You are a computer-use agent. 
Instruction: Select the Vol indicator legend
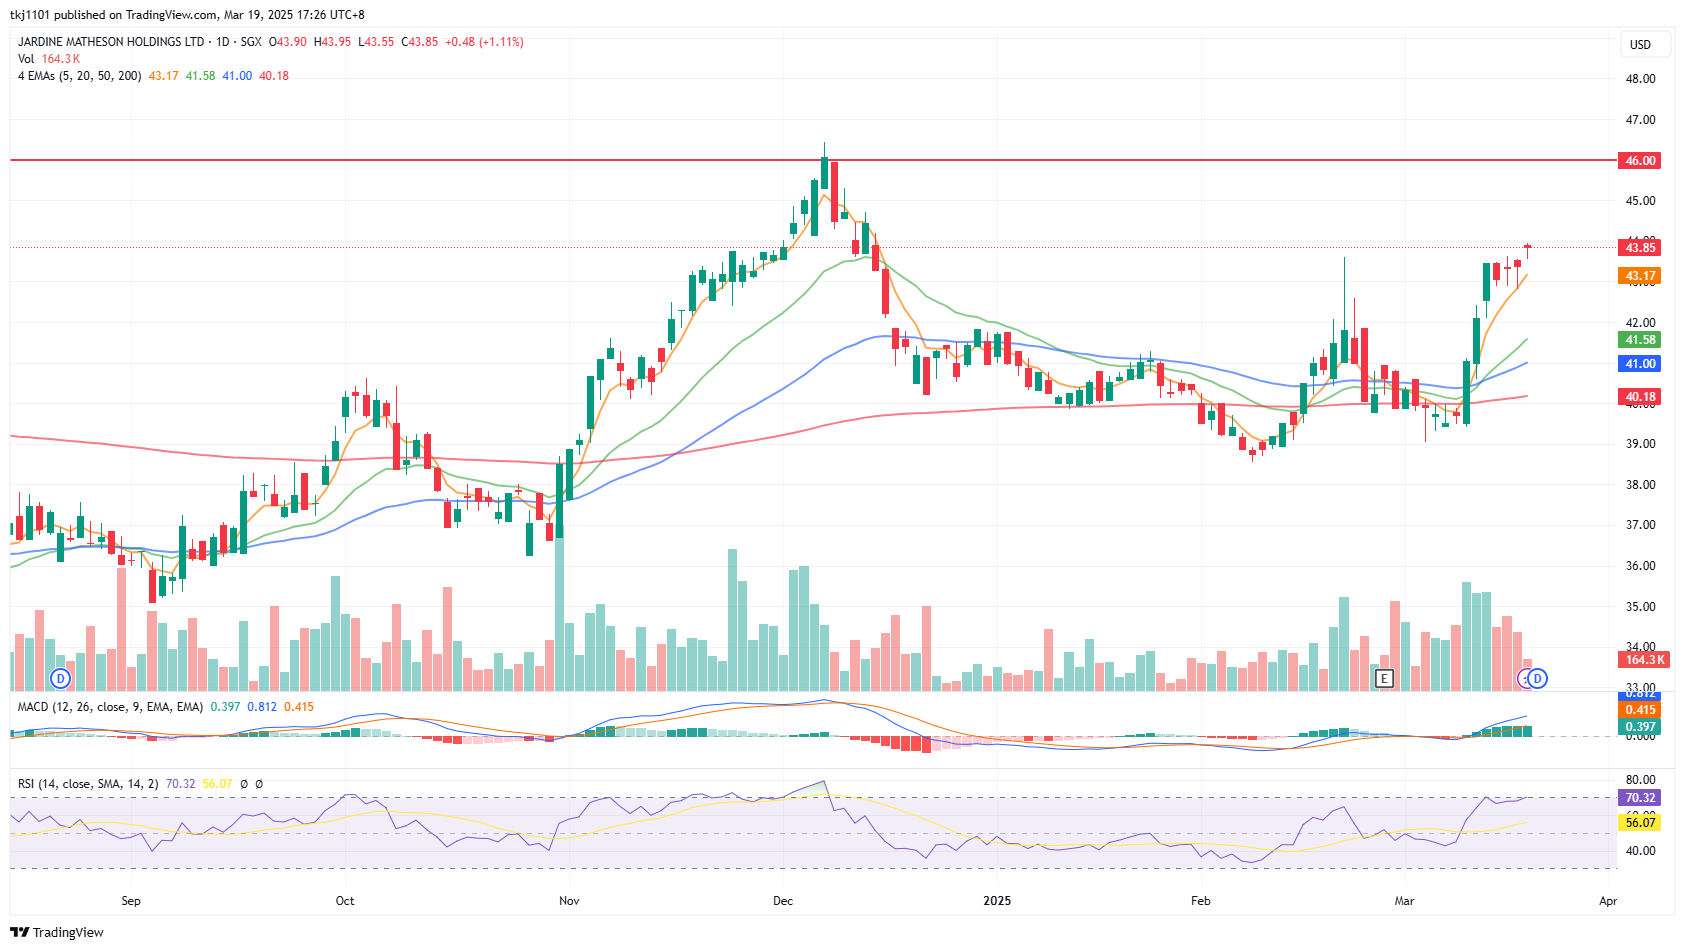[26, 59]
